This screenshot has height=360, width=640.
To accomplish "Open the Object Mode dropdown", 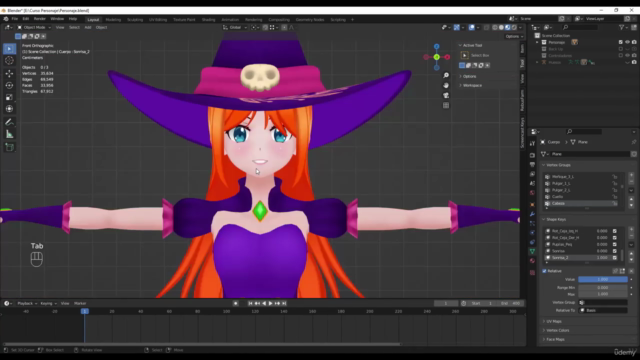I will [x=34, y=27].
